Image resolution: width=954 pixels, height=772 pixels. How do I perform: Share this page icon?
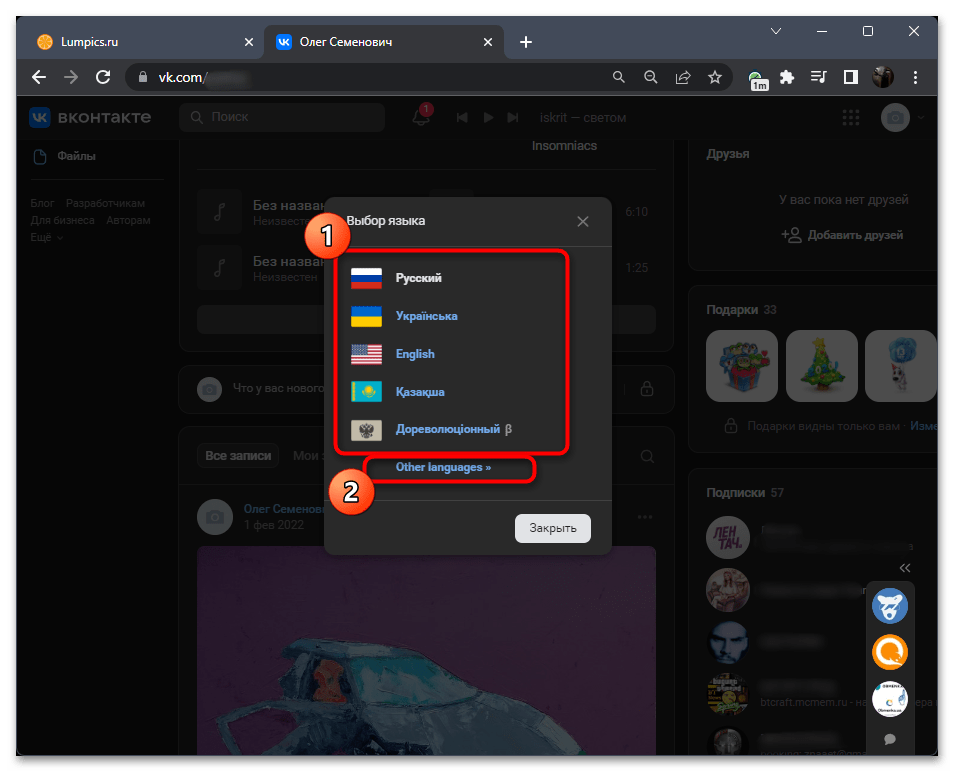pyautogui.click(x=683, y=77)
